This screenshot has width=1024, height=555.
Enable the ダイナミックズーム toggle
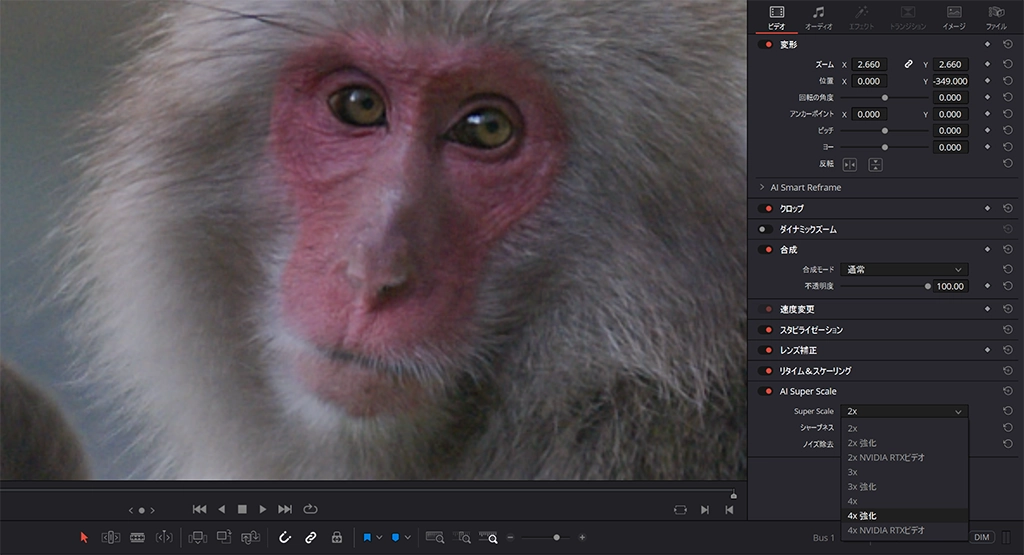click(764, 229)
